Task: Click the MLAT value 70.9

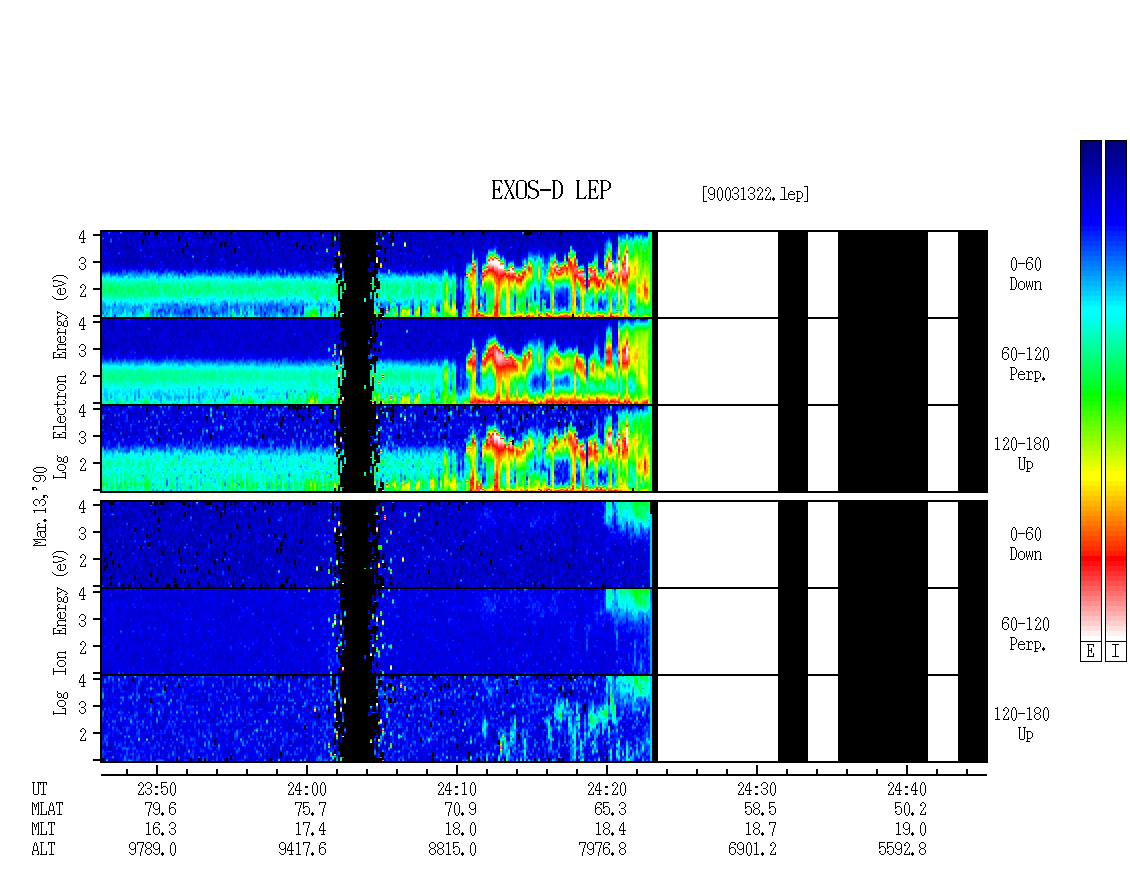Action: click(x=460, y=809)
